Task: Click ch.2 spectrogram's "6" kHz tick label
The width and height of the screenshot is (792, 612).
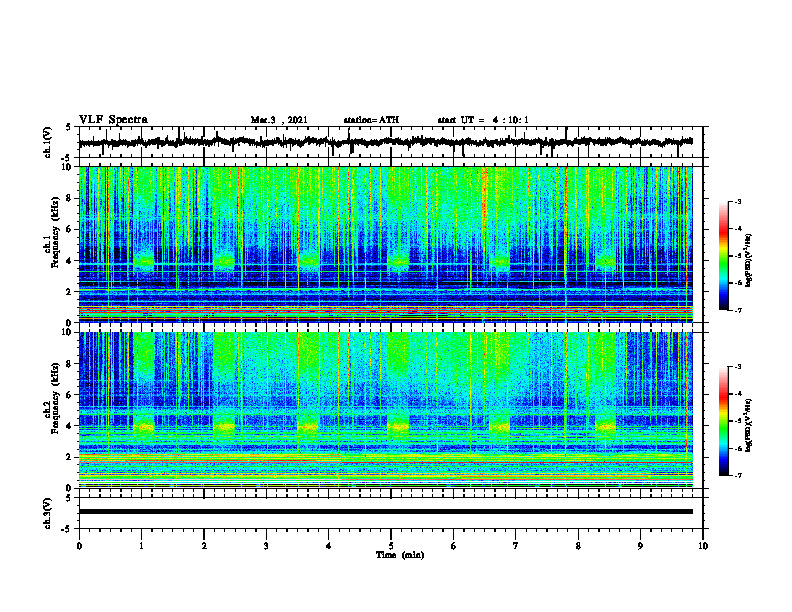Action: coord(69,395)
